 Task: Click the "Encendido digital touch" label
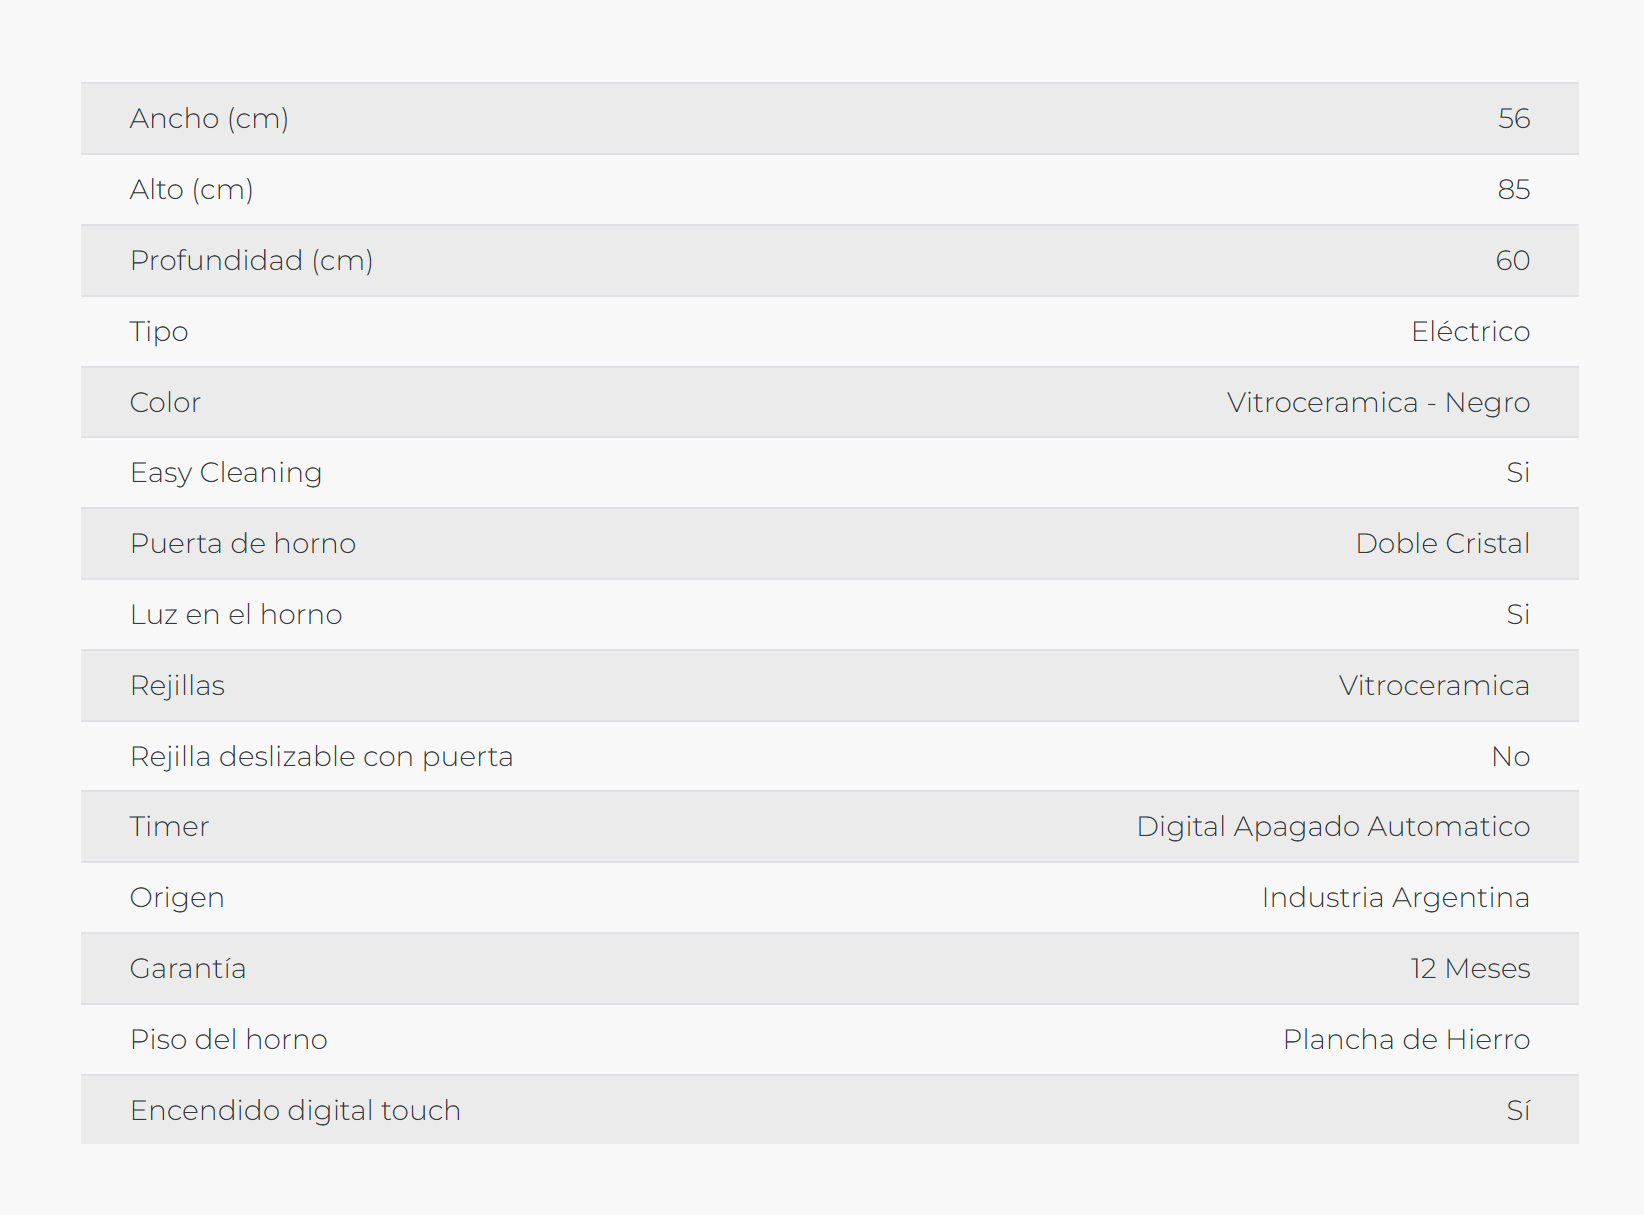[x=295, y=1110]
